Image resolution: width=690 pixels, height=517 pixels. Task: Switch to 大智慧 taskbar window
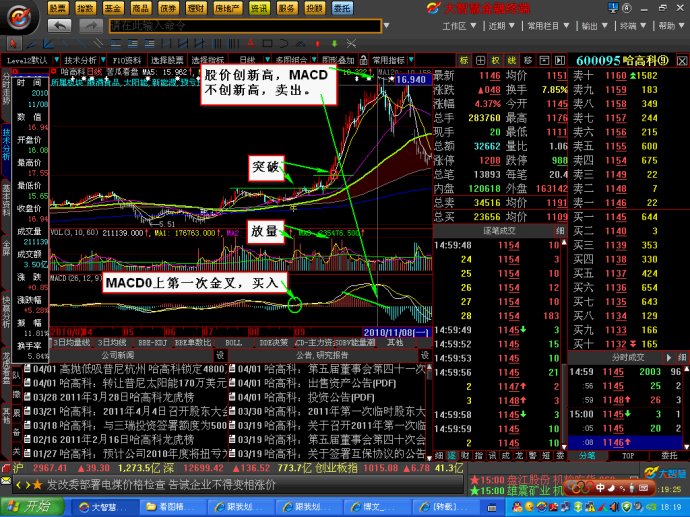103,507
